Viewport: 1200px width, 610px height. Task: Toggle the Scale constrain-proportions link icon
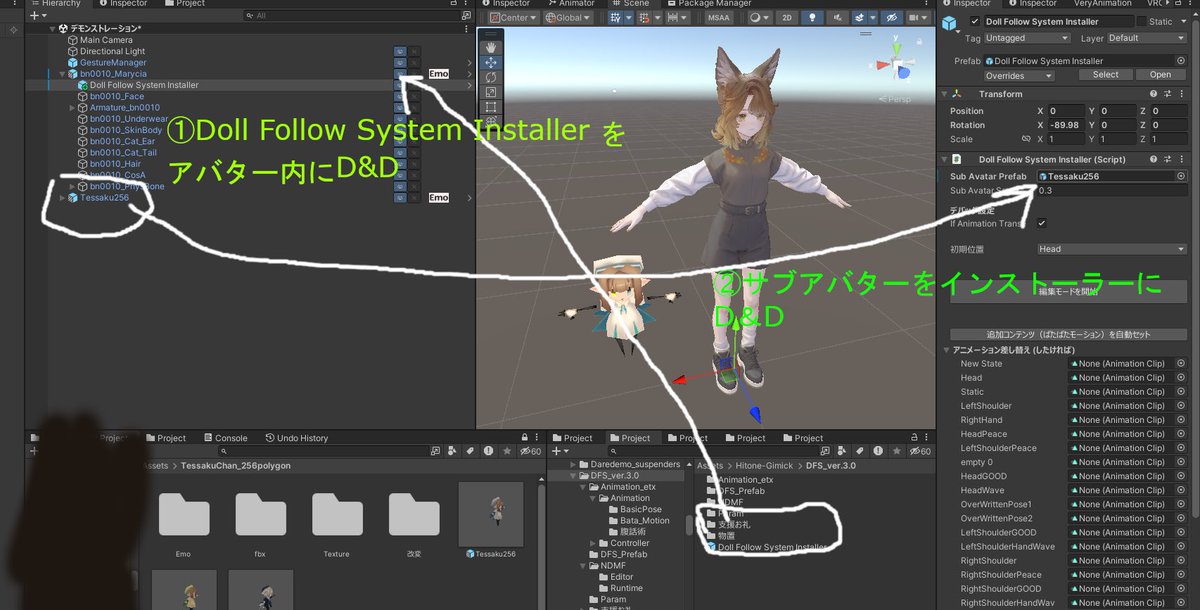click(x=1026, y=139)
